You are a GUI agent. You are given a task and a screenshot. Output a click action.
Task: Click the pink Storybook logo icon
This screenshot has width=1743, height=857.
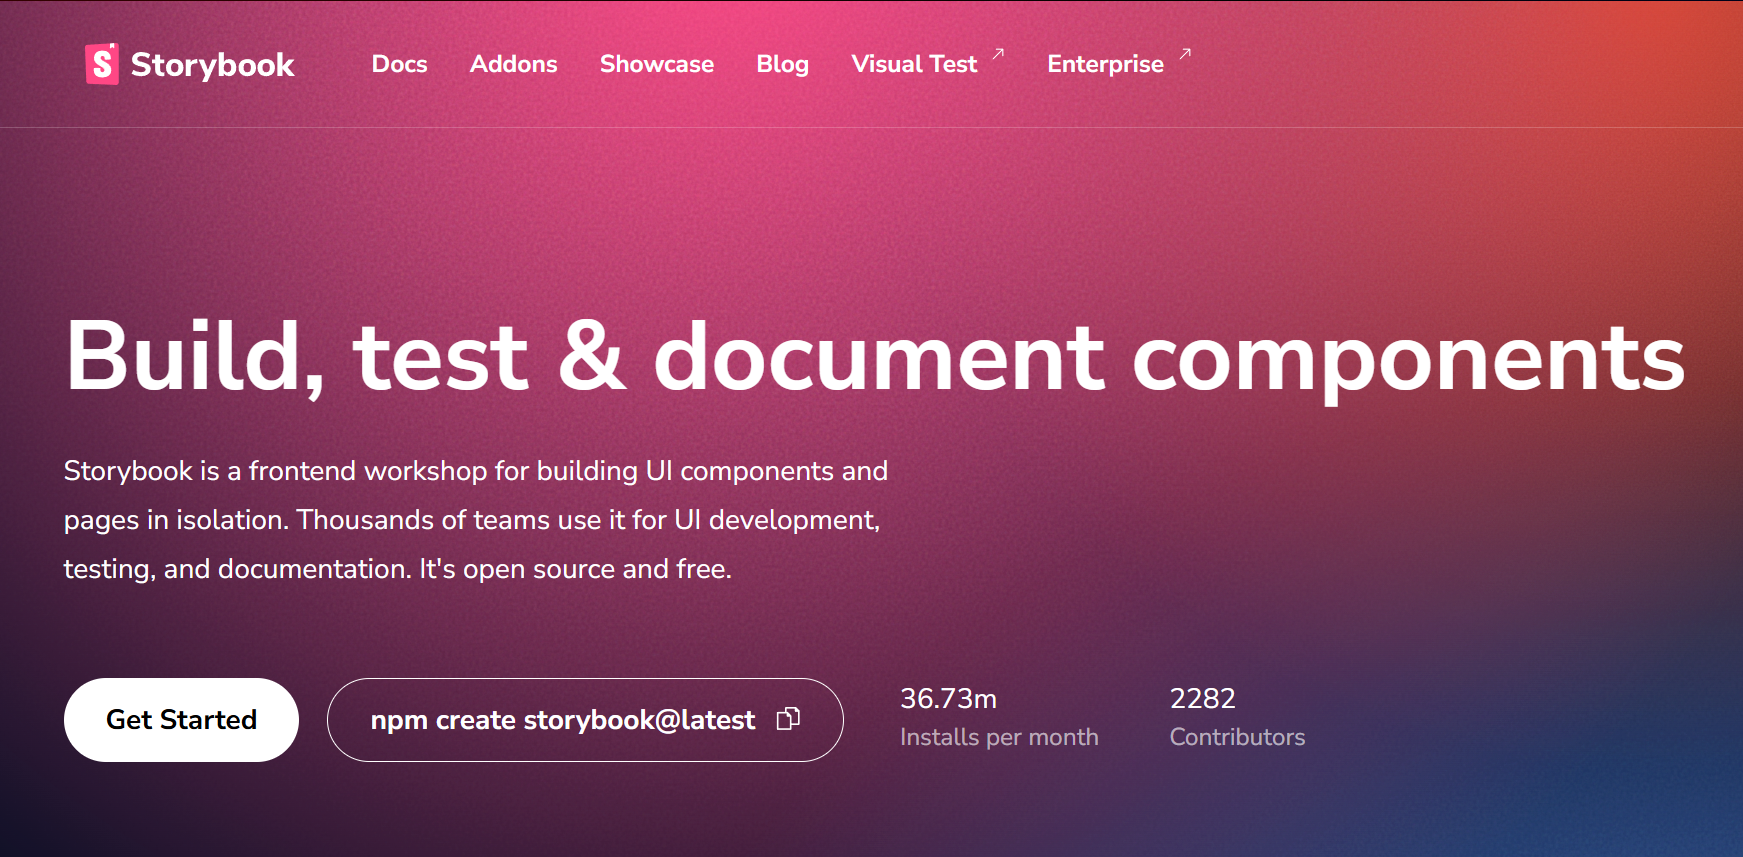102,64
